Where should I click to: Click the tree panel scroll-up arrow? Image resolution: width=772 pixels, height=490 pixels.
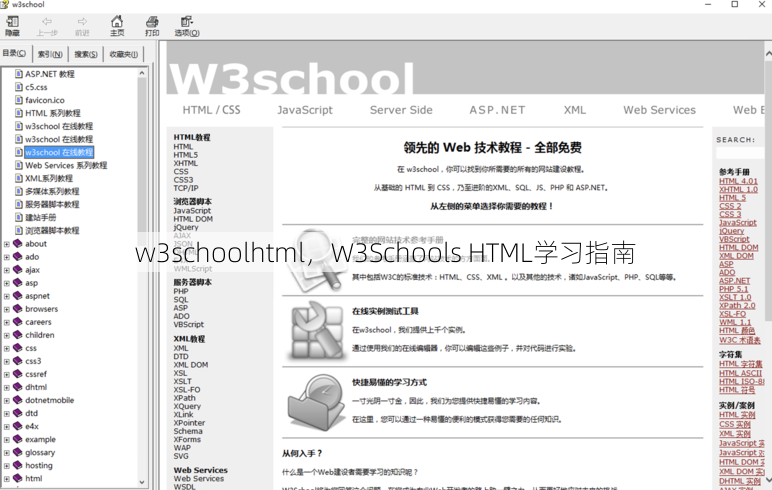pos(142,73)
